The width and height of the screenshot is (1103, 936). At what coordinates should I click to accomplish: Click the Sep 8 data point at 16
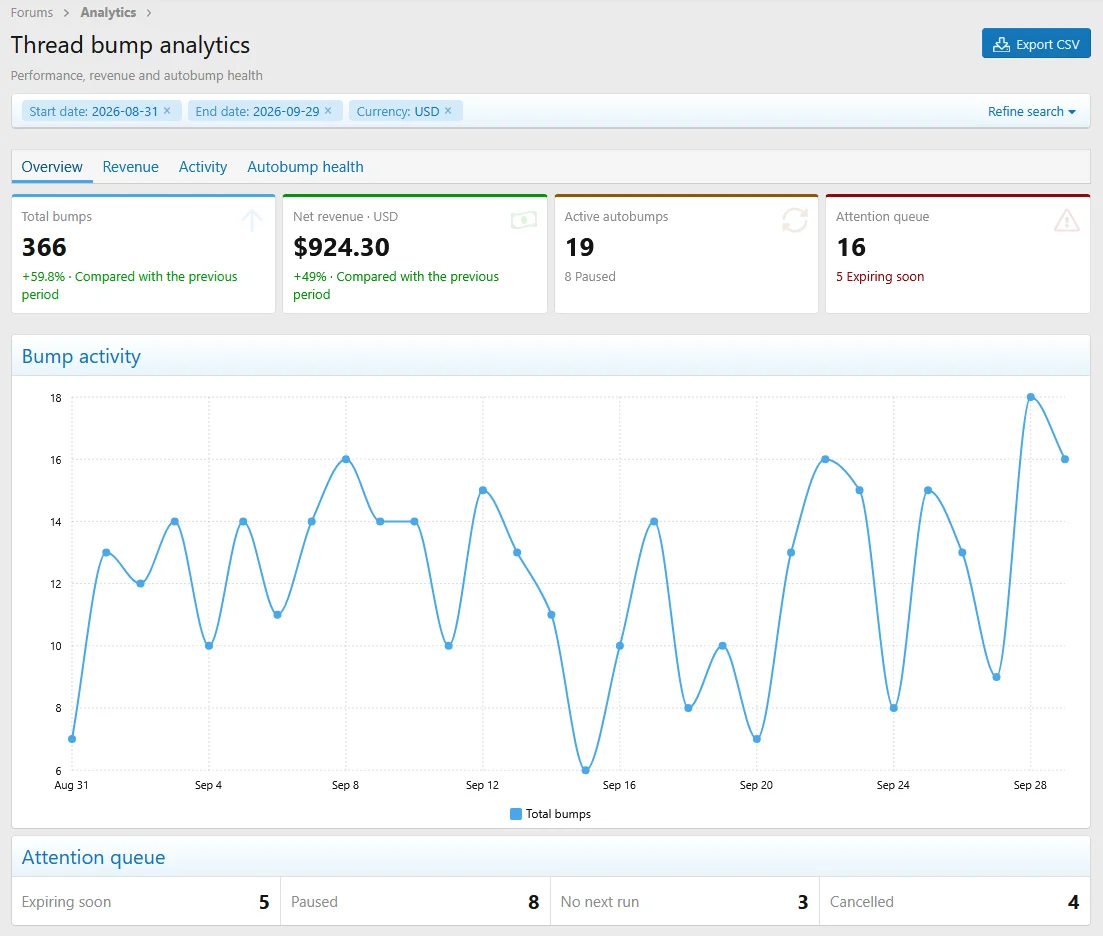(345, 459)
